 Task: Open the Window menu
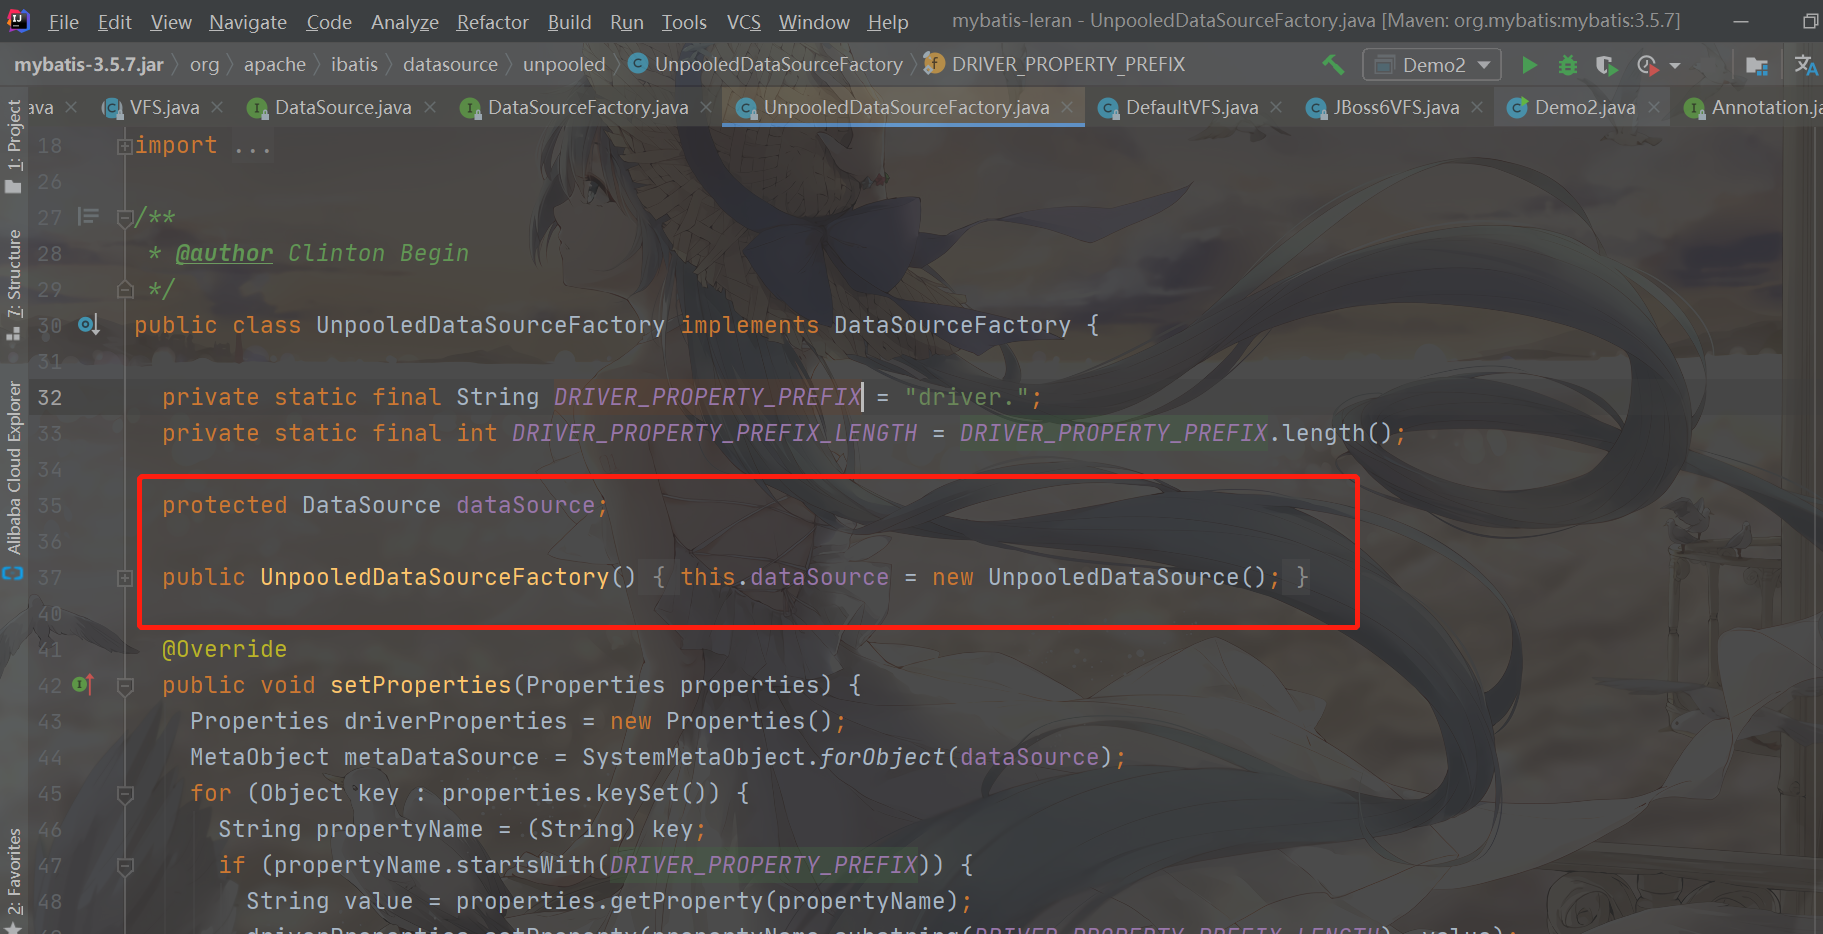tap(814, 22)
